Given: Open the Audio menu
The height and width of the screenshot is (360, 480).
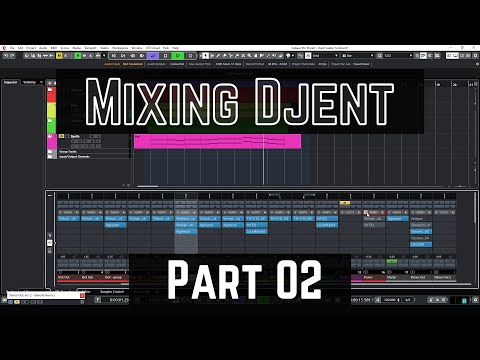Looking at the screenshot, I should click(43, 48).
